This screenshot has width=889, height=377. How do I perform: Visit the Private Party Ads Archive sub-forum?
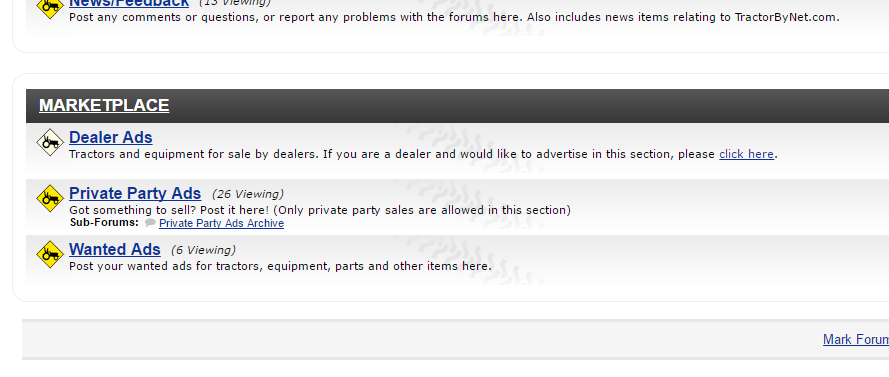point(221,223)
